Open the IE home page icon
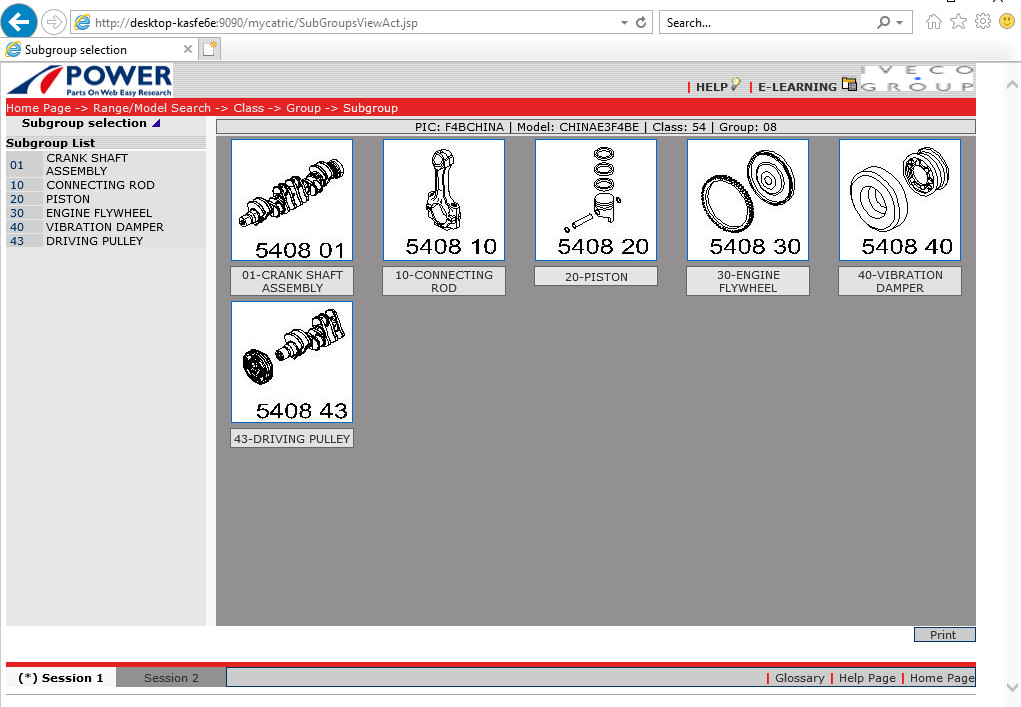The image size is (1021, 707). [934, 22]
